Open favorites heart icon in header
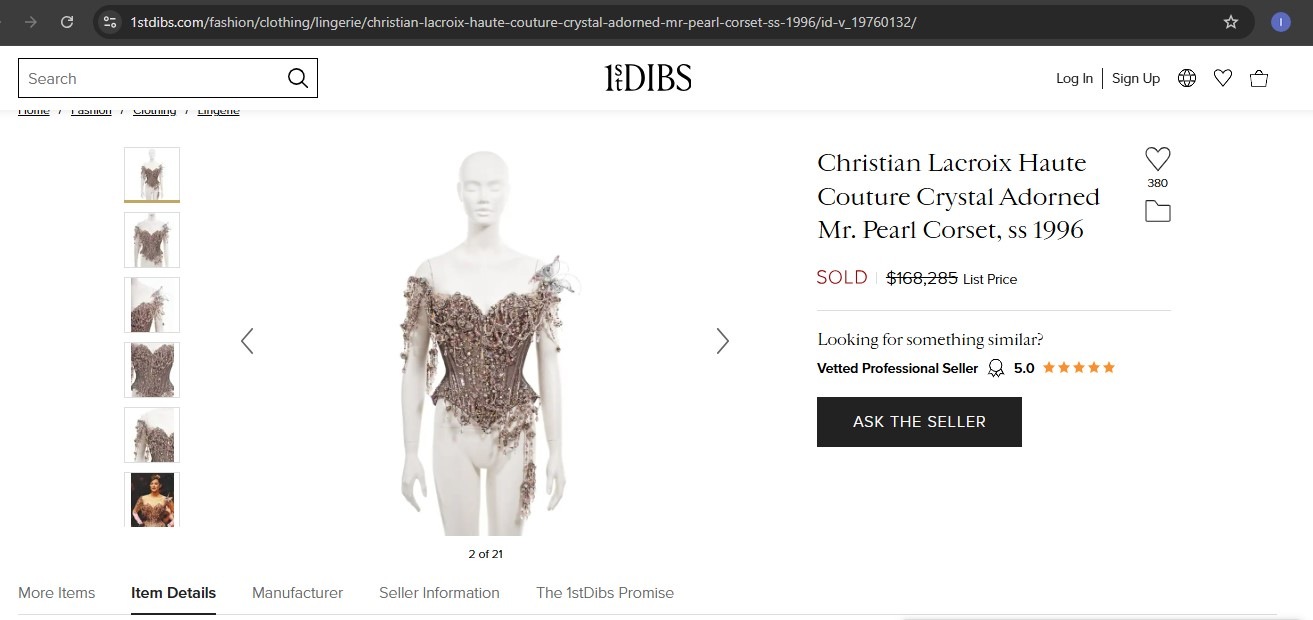This screenshot has height=620, width=1313. point(1222,78)
